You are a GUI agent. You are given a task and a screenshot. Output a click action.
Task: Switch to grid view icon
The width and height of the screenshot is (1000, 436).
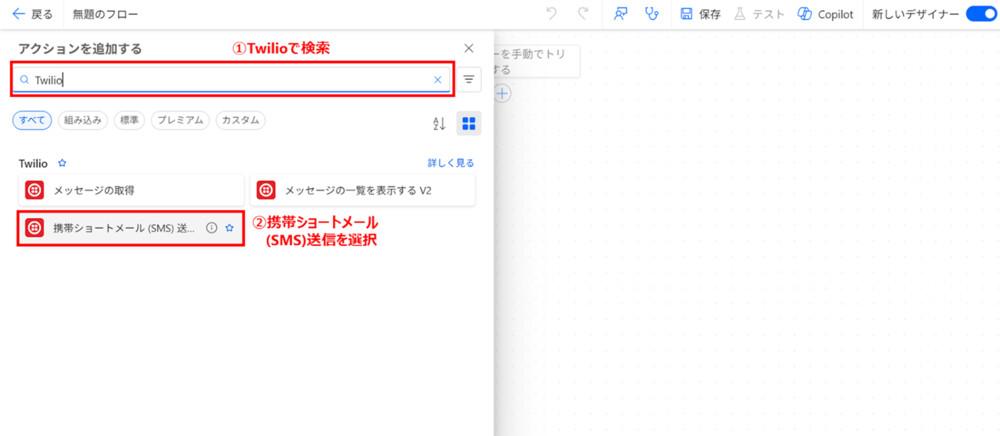469,124
